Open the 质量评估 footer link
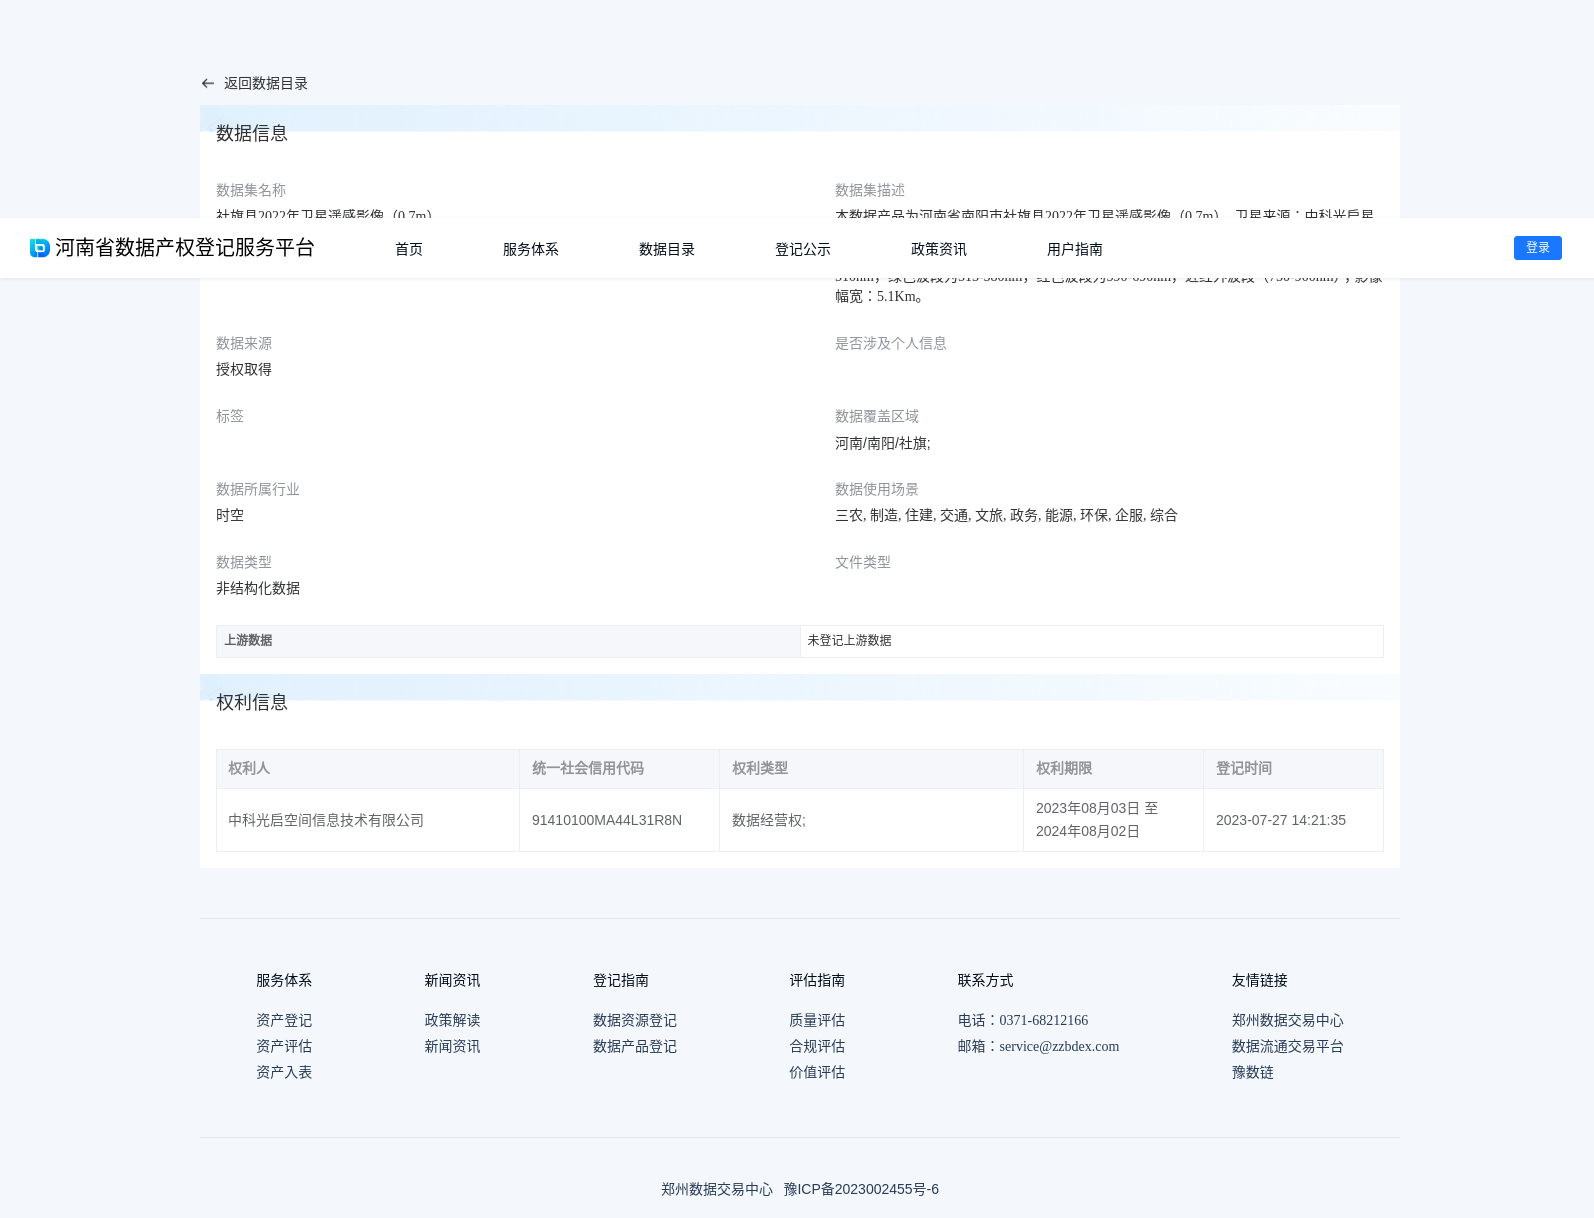1594x1218 pixels. coord(817,1020)
